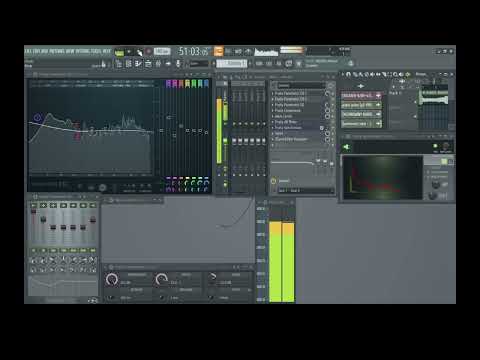The height and width of the screenshot is (360, 480).
Task: Click the orange icon beside the time display
Action: [218, 51]
